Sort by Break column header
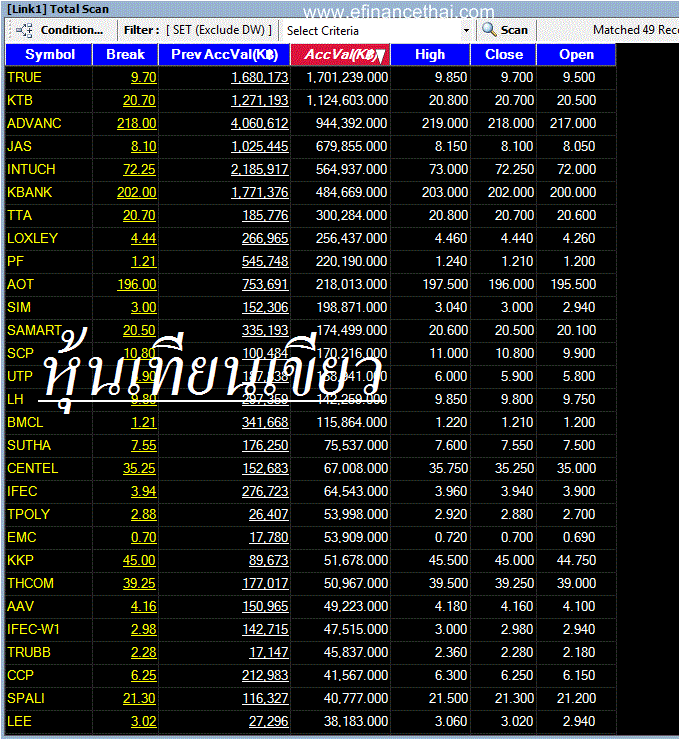 [125, 54]
